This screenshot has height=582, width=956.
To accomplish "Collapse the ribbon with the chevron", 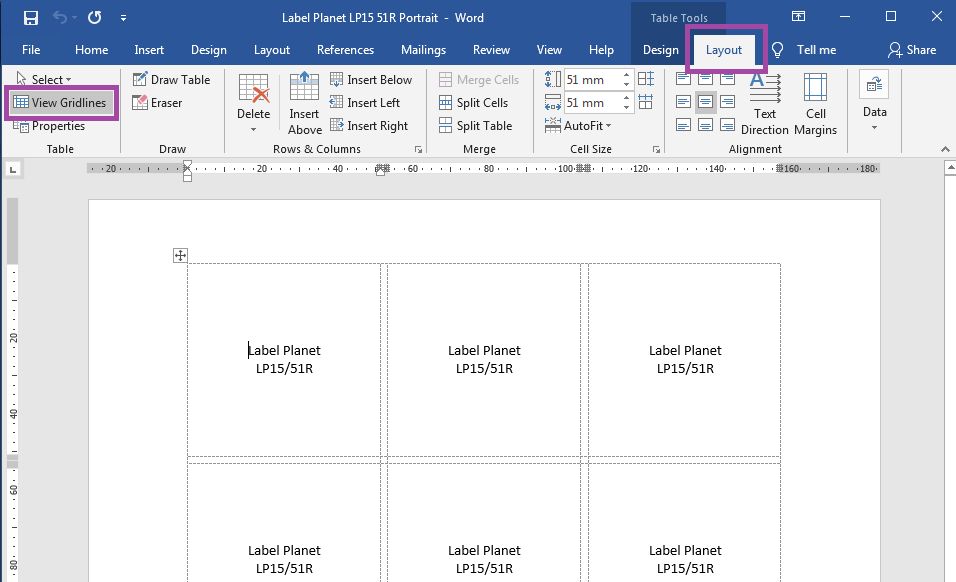I will (945, 149).
